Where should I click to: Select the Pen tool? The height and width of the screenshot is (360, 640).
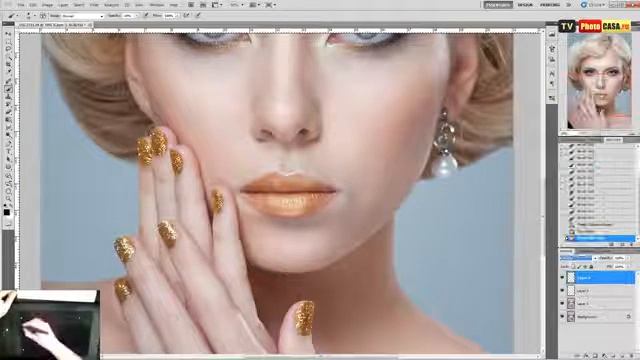tap(8, 144)
